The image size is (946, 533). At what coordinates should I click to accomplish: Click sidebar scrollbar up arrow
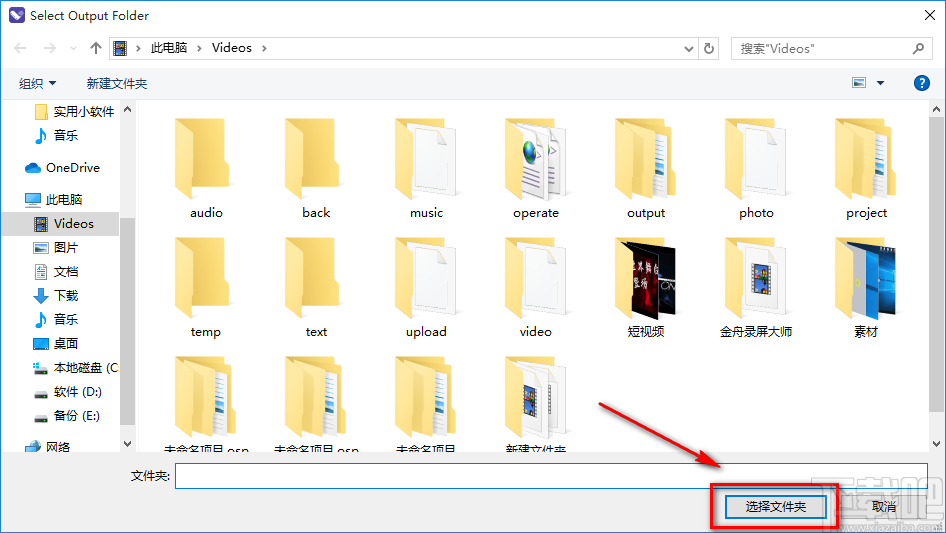(x=127, y=109)
